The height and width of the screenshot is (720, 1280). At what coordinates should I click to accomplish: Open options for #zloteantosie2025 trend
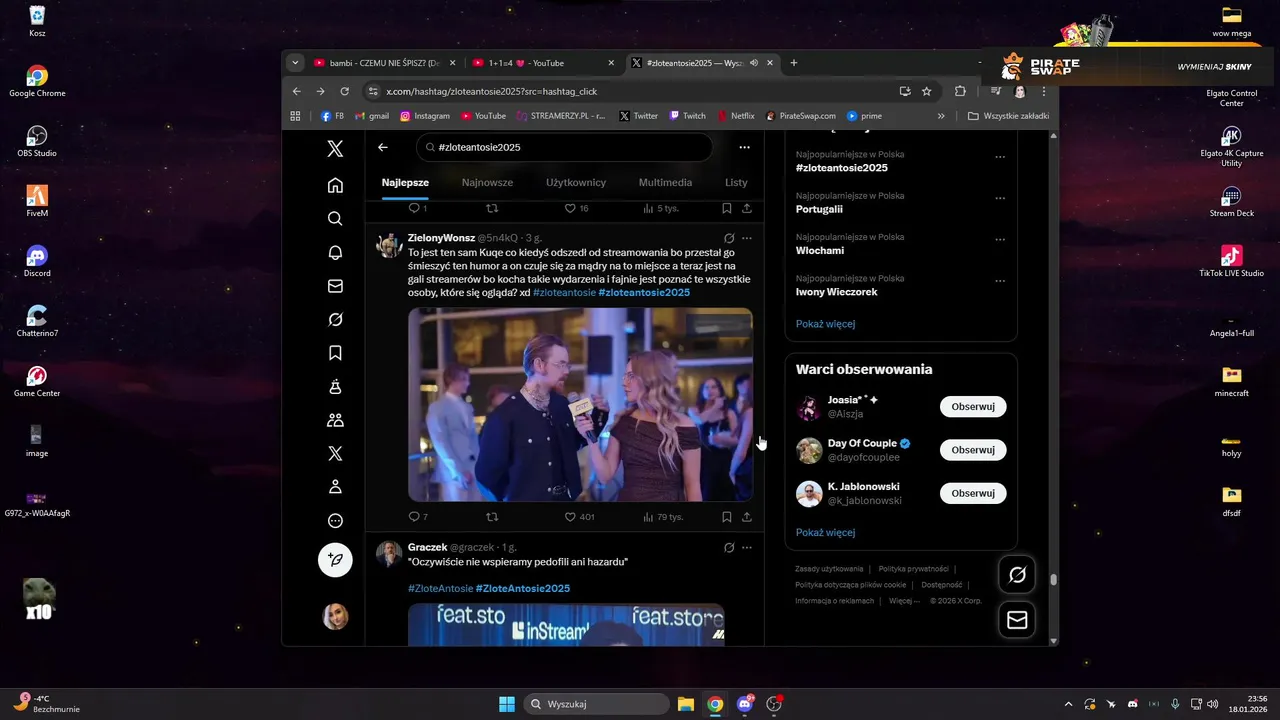coord(1000,157)
